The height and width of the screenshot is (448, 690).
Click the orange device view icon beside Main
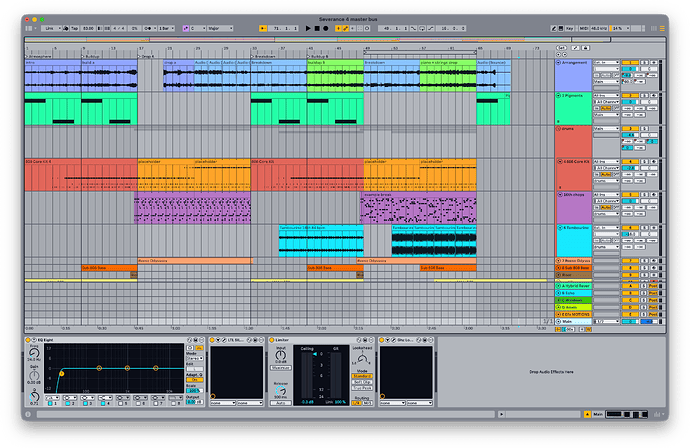(x=587, y=414)
